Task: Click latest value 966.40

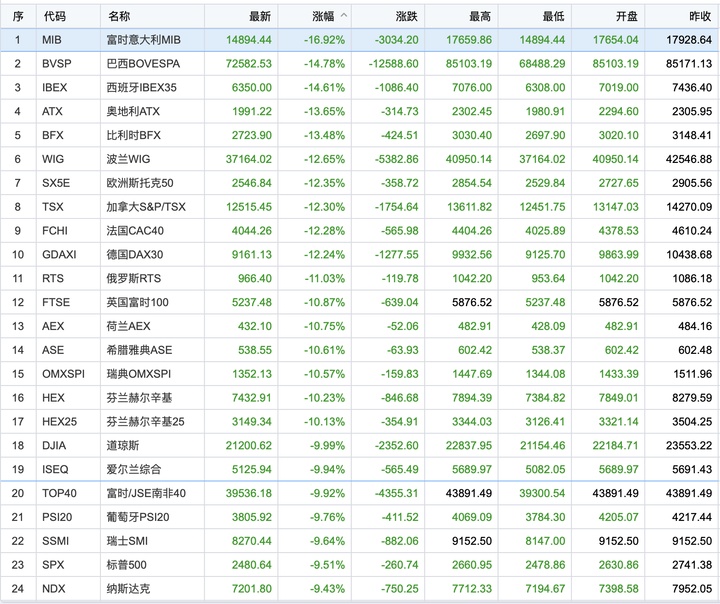Action: coord(255,278)
